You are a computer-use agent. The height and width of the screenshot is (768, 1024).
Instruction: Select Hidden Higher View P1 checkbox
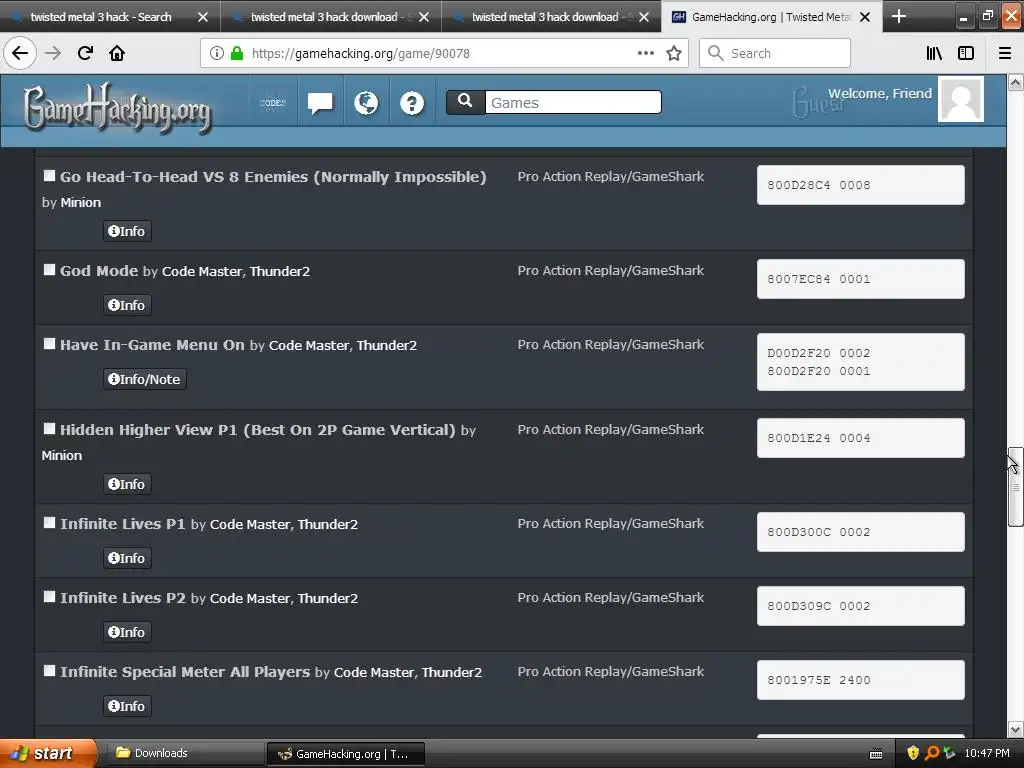pyautogui.click(x=49, y=428)
